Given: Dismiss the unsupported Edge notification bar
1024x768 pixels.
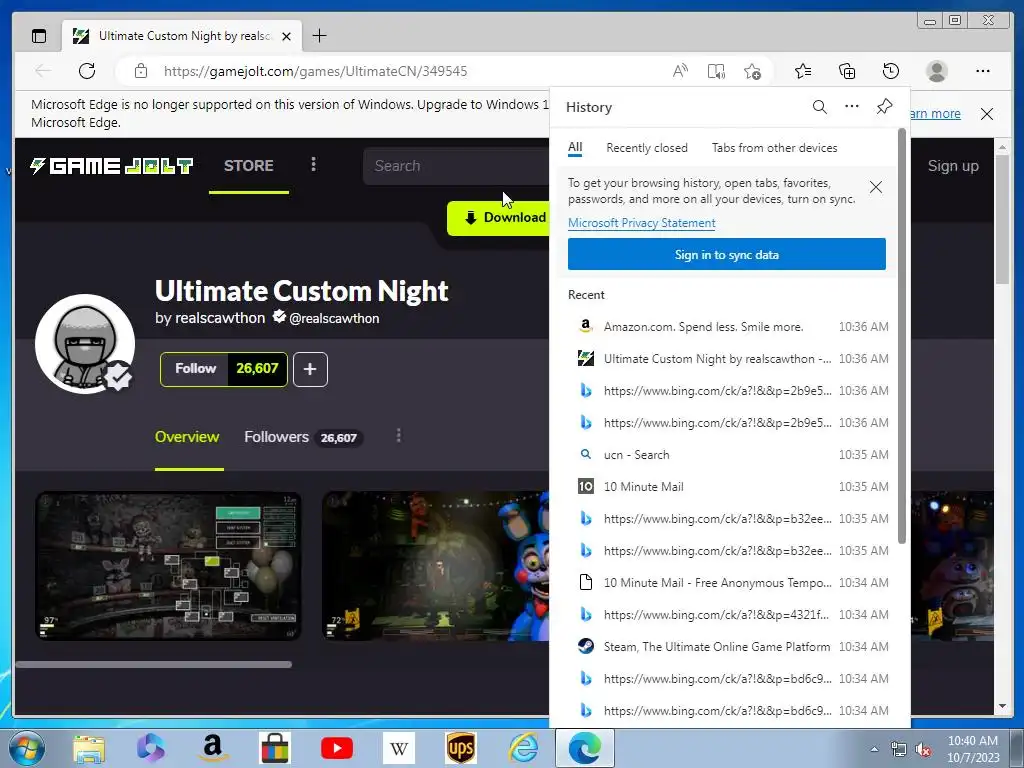Looking at the screenshot, I should coord(987,114).
